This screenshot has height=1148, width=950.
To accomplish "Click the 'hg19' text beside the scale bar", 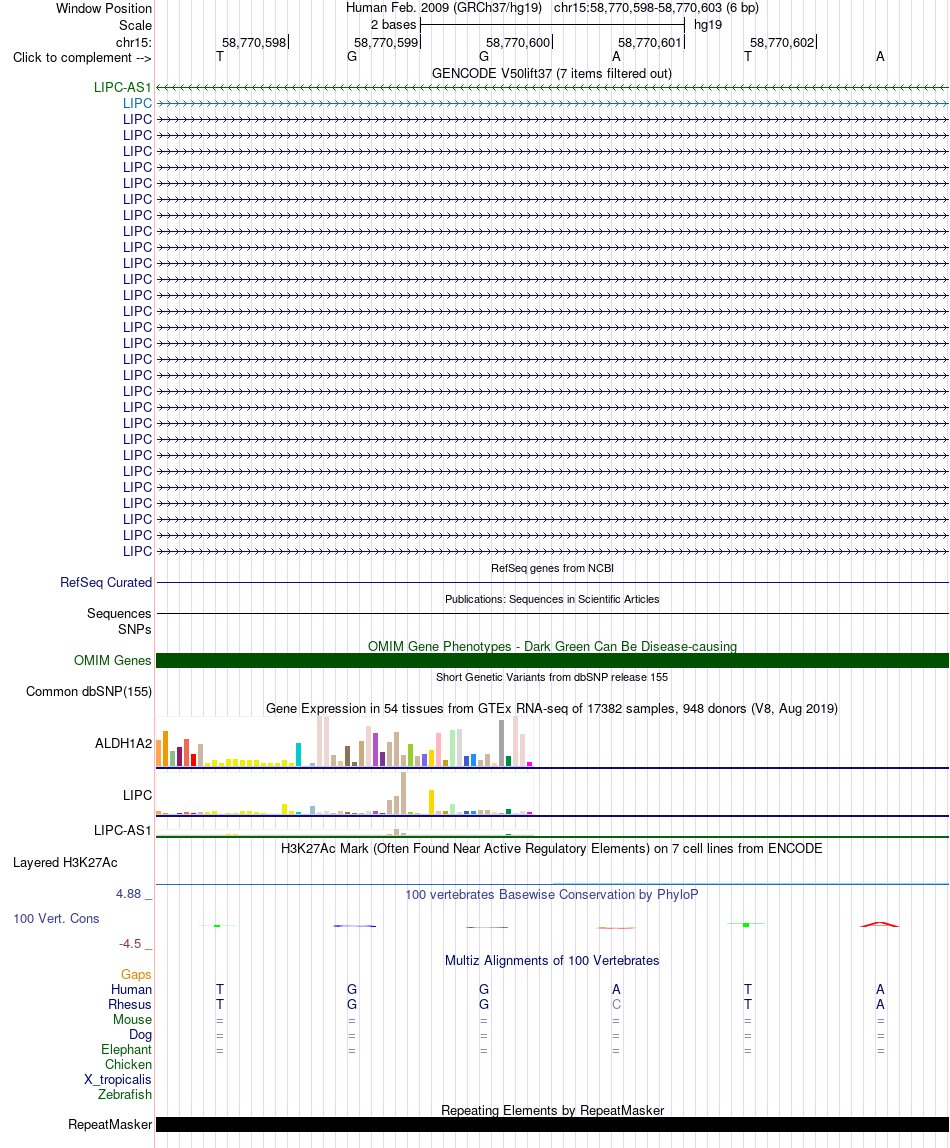I will click(708, 25).
